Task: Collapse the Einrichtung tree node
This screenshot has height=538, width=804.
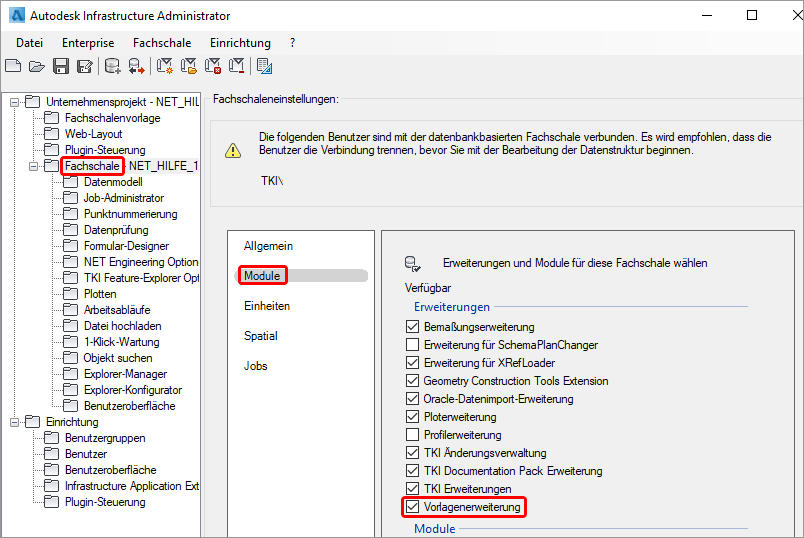Action: tap(14, 422)
